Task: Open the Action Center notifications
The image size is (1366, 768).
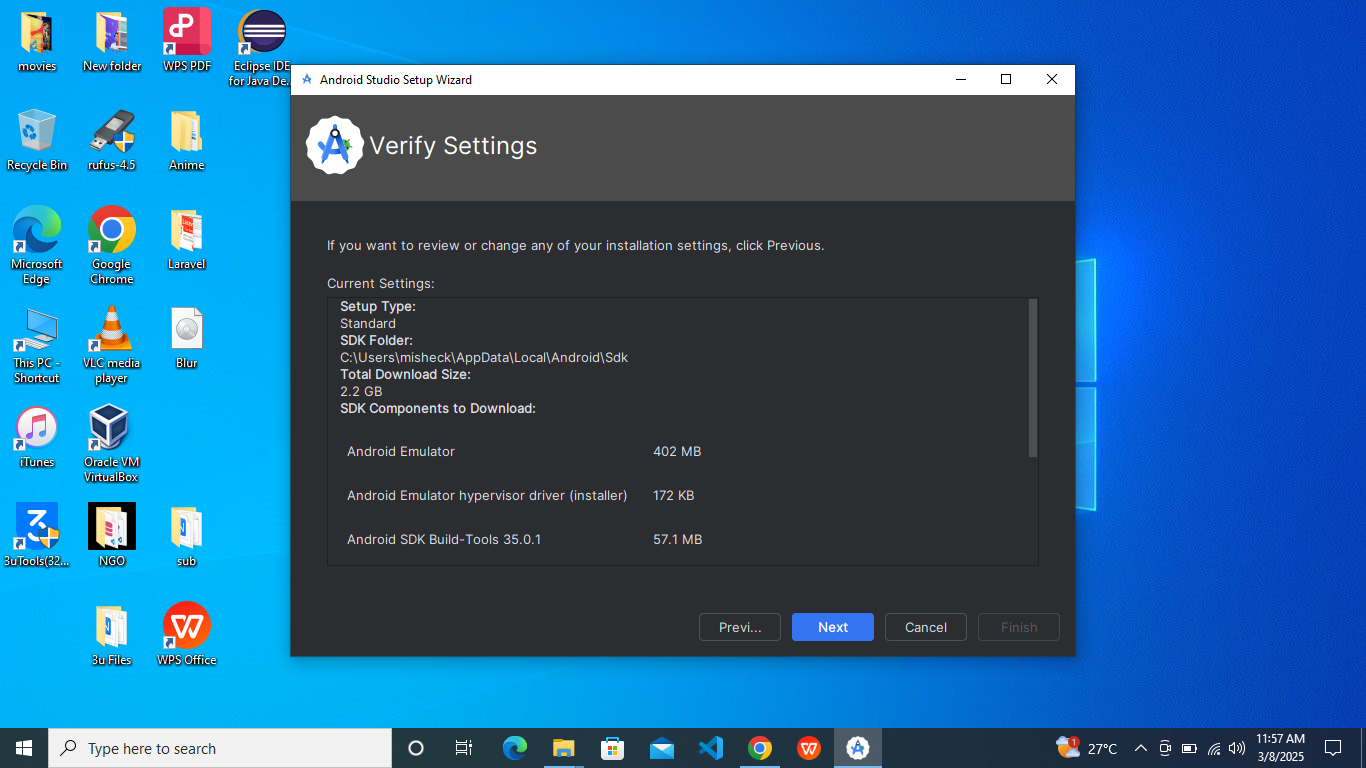Action: 1332,748
